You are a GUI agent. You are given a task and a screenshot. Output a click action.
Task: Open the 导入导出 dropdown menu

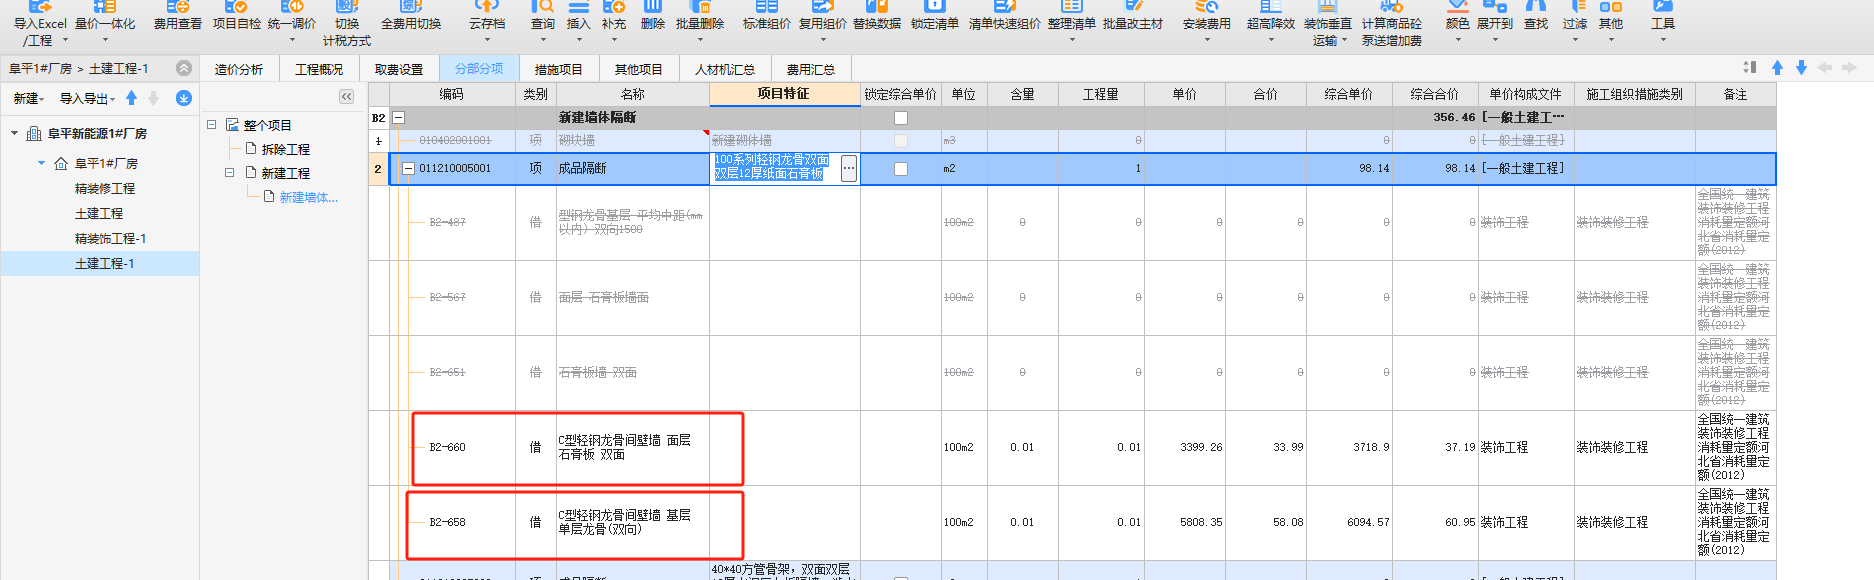[x=87, y=99]
